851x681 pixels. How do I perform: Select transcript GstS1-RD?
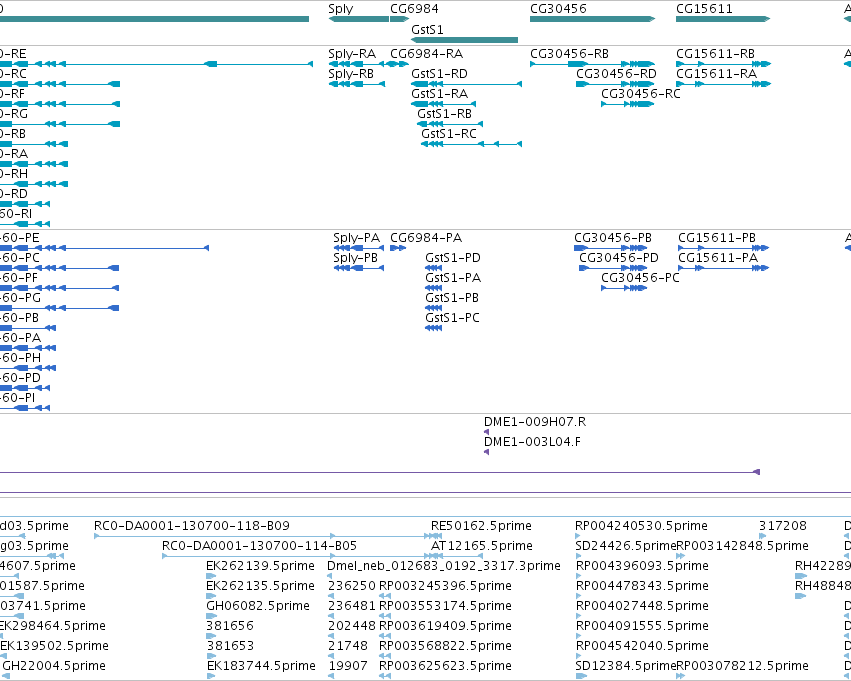tap(439, 74)
